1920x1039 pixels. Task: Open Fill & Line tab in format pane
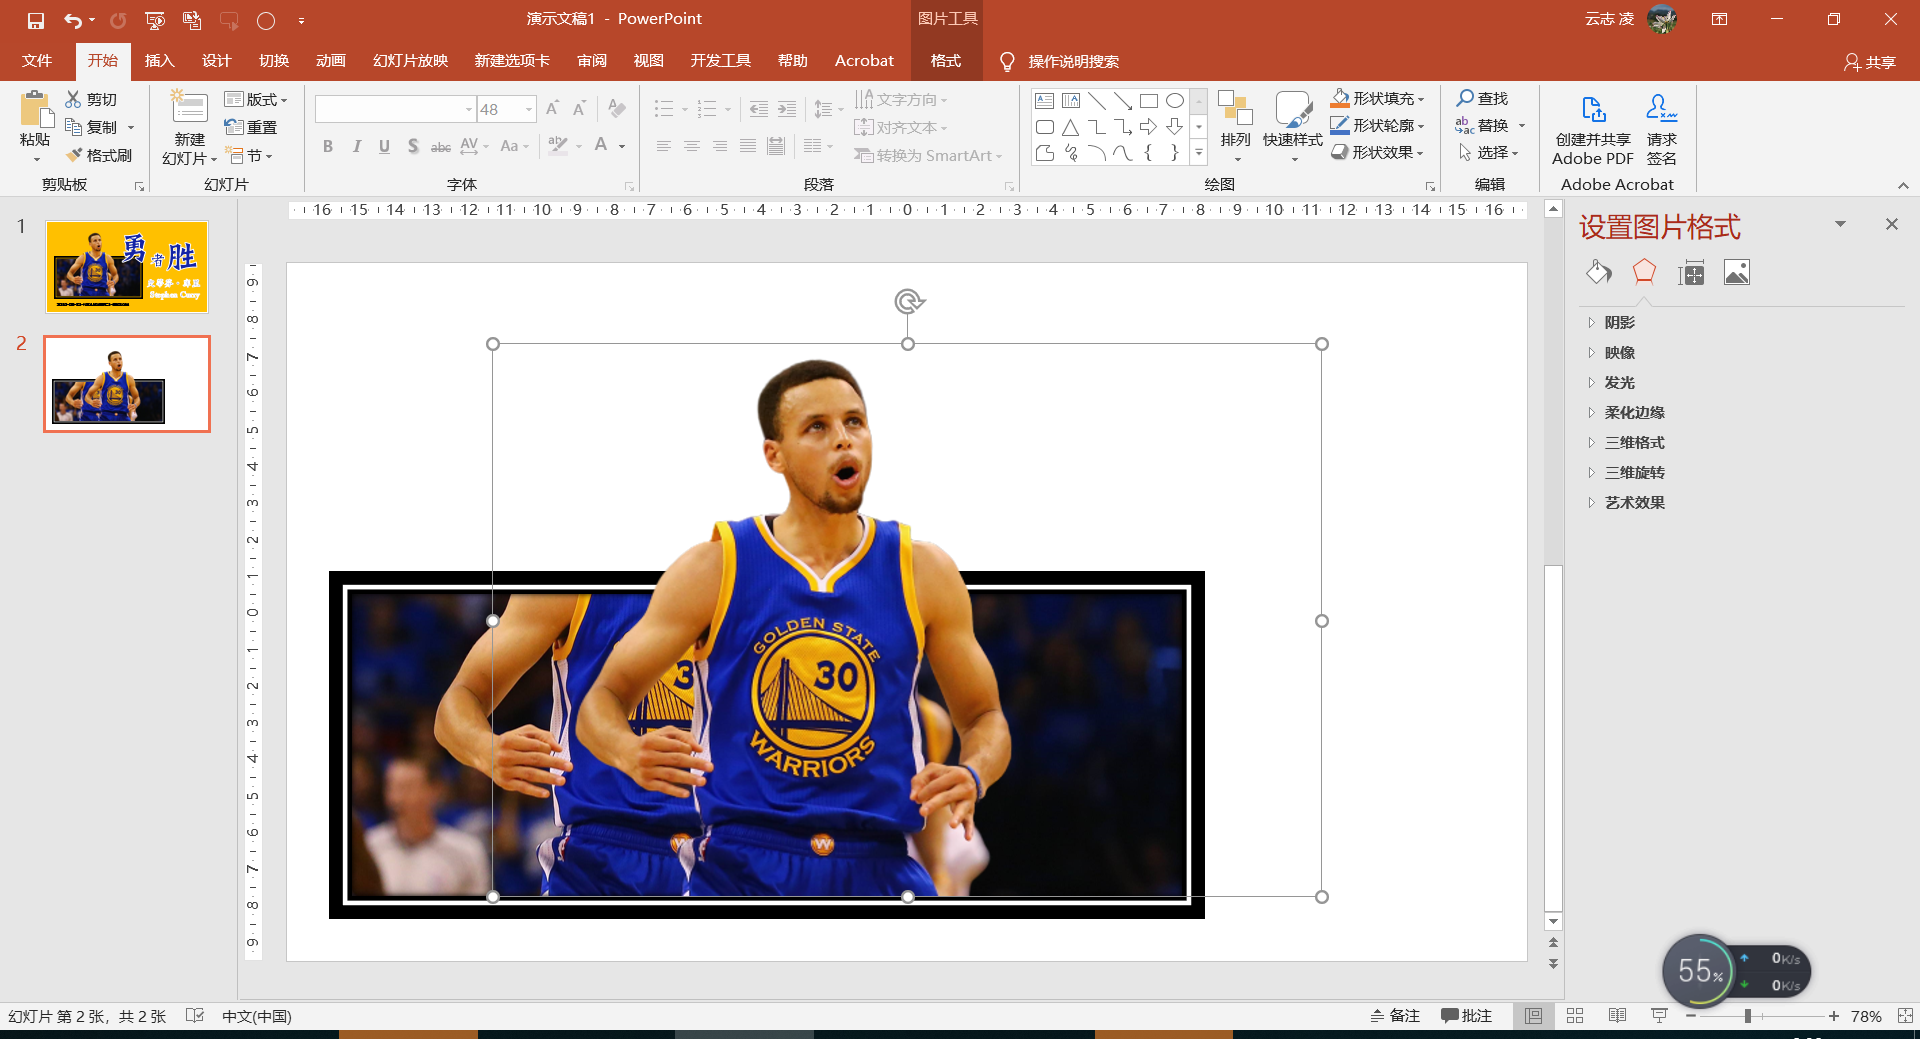[x=1598, y=272]
